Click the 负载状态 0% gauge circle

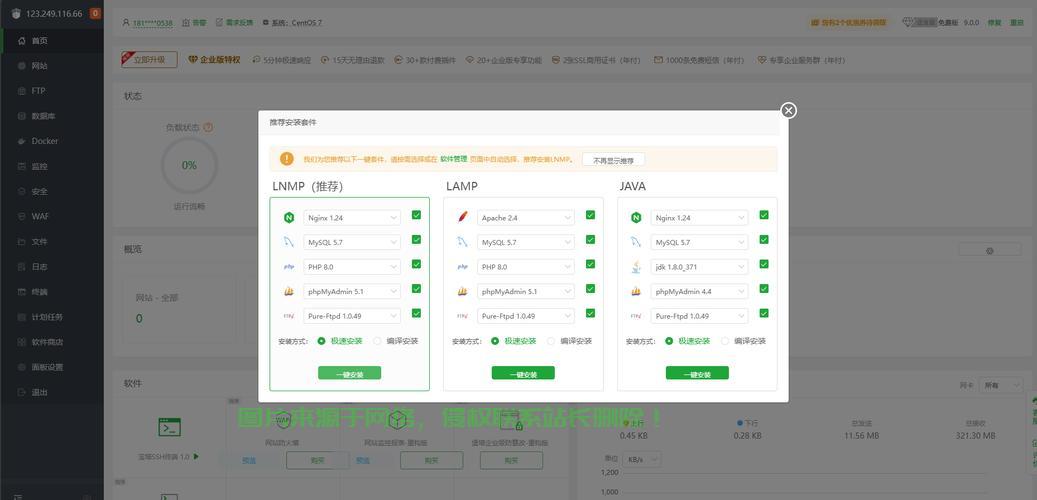pyautogui.click(x=189, y=165)
